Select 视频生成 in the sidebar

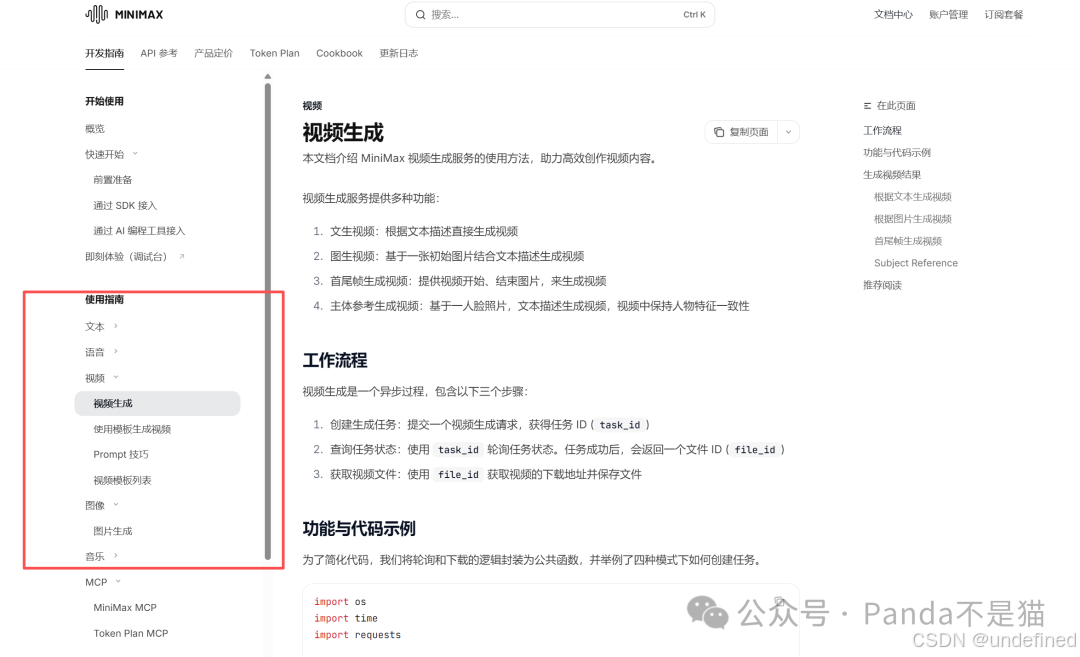(114, 403)
